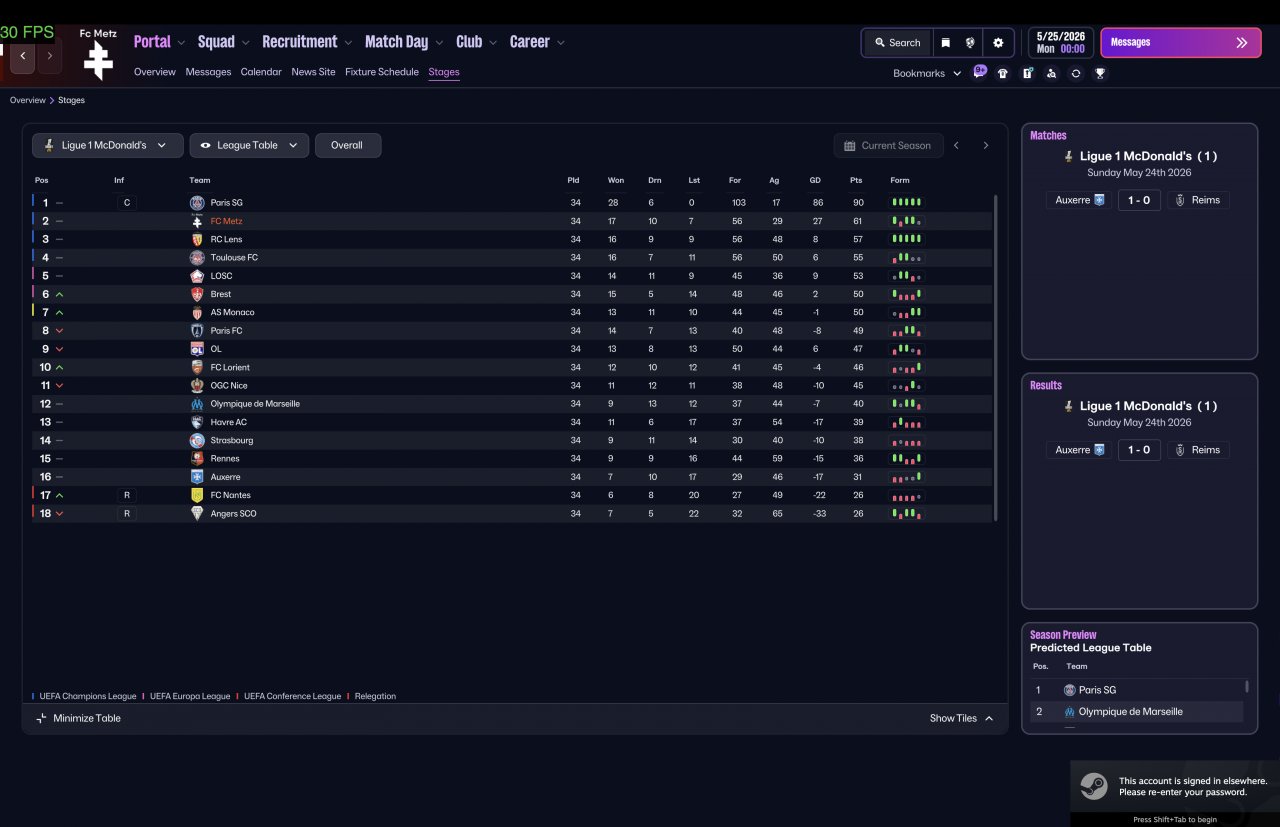Viewport: 1280px width, 827px height.
Task: Click the Auxerre badge in the Matches panel
Action: click(x=1100, y=200)
